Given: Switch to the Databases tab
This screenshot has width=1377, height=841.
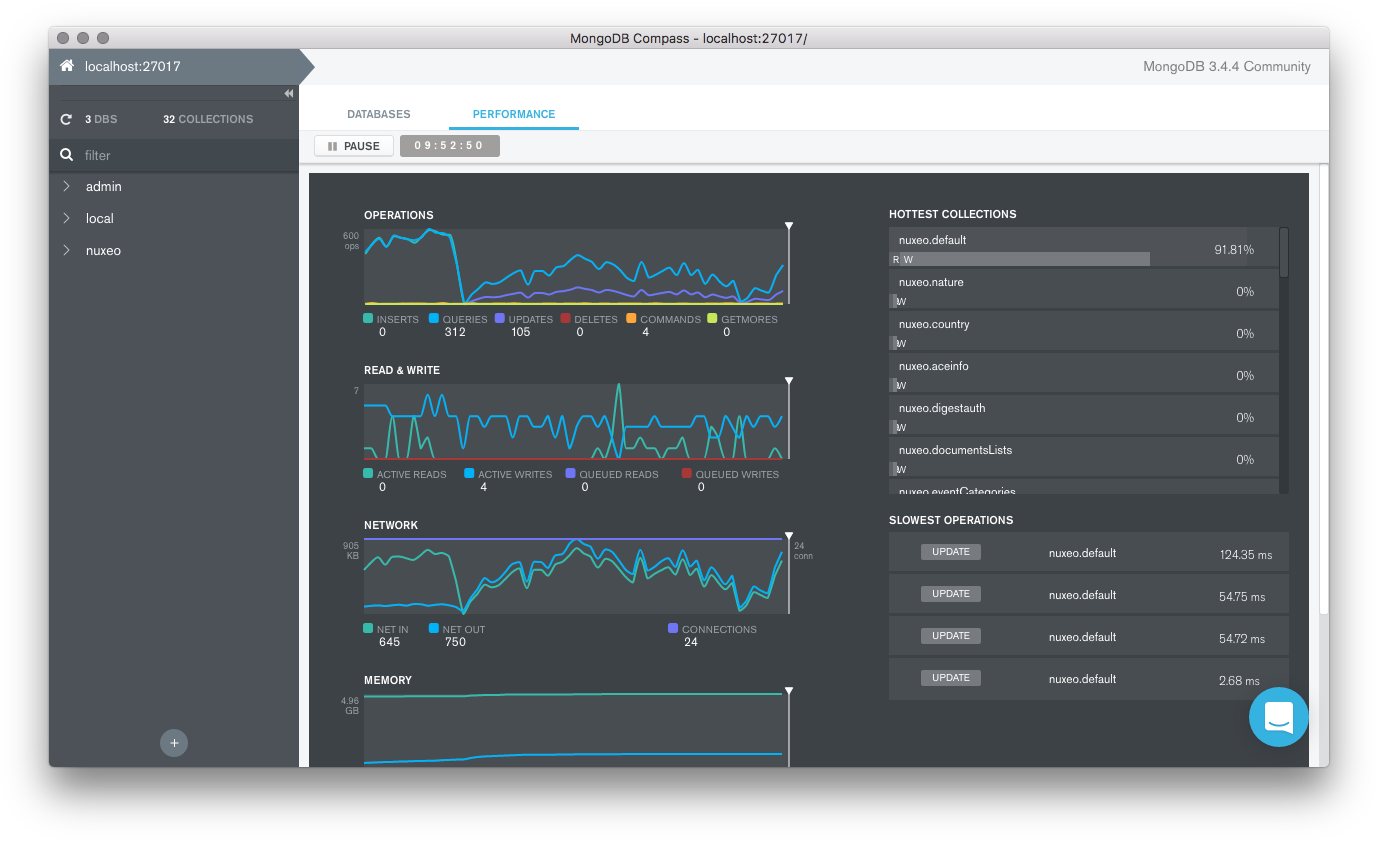Looking at the screenshot, I should click(379, 114).
